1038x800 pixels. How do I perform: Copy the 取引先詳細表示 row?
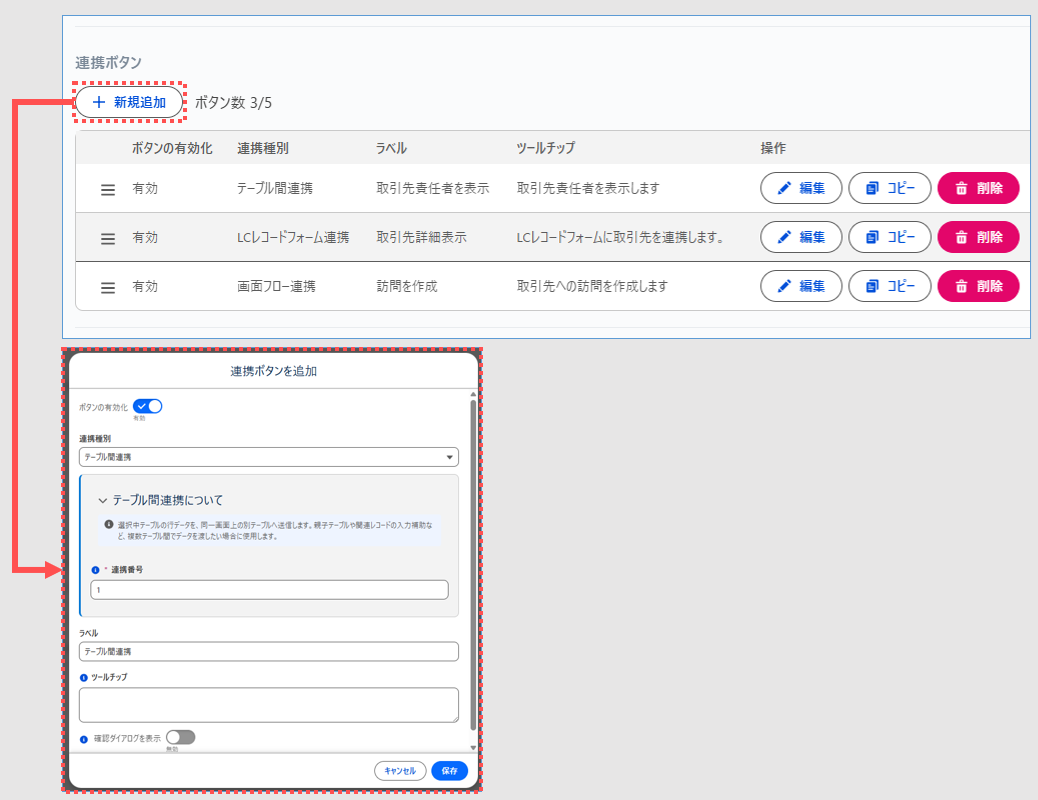[x=890, y=237]
